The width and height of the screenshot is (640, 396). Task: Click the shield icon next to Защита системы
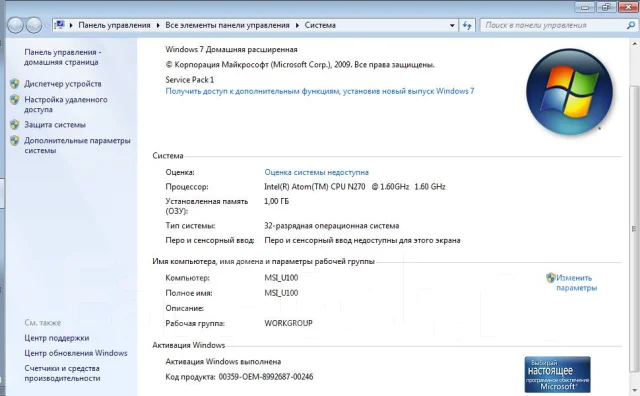point(15,125)
